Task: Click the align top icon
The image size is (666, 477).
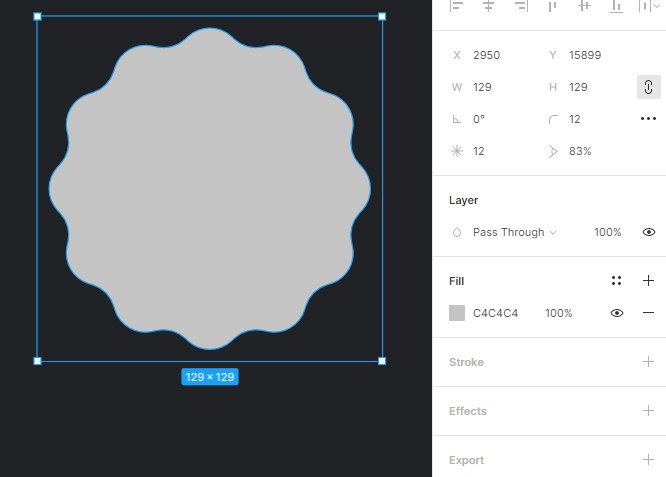Action: [x=553, y=6]
